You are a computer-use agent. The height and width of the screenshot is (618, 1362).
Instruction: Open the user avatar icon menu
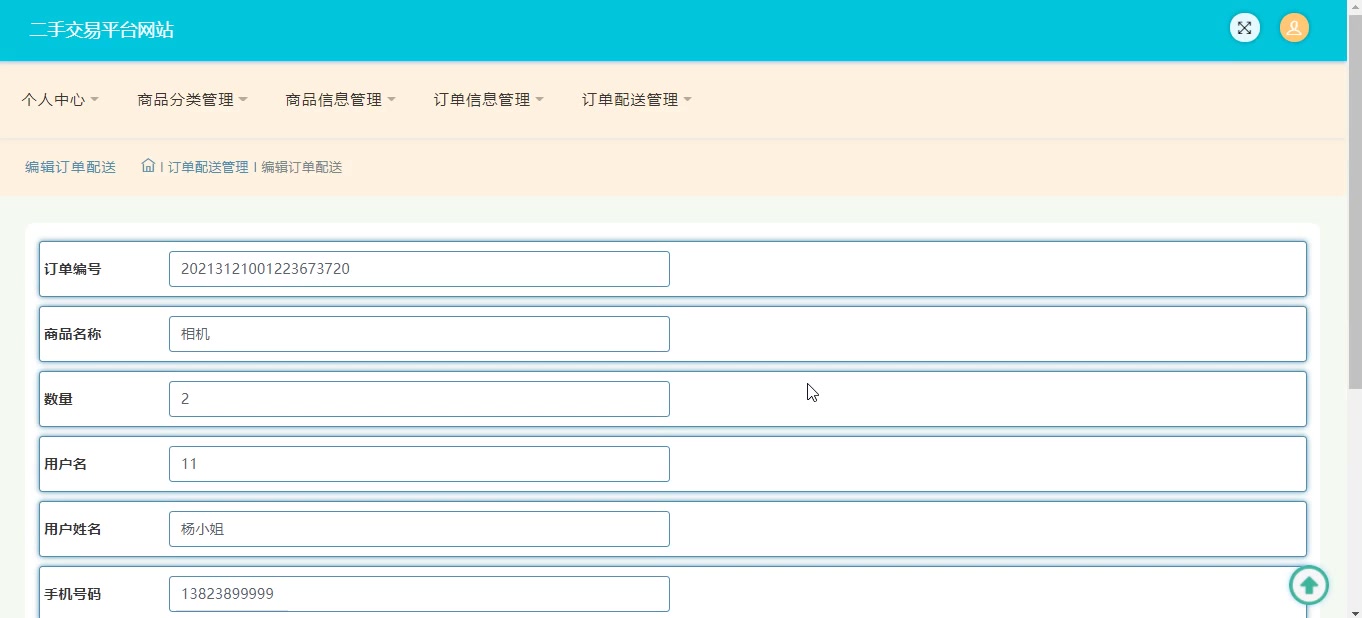pos(1294,28)
